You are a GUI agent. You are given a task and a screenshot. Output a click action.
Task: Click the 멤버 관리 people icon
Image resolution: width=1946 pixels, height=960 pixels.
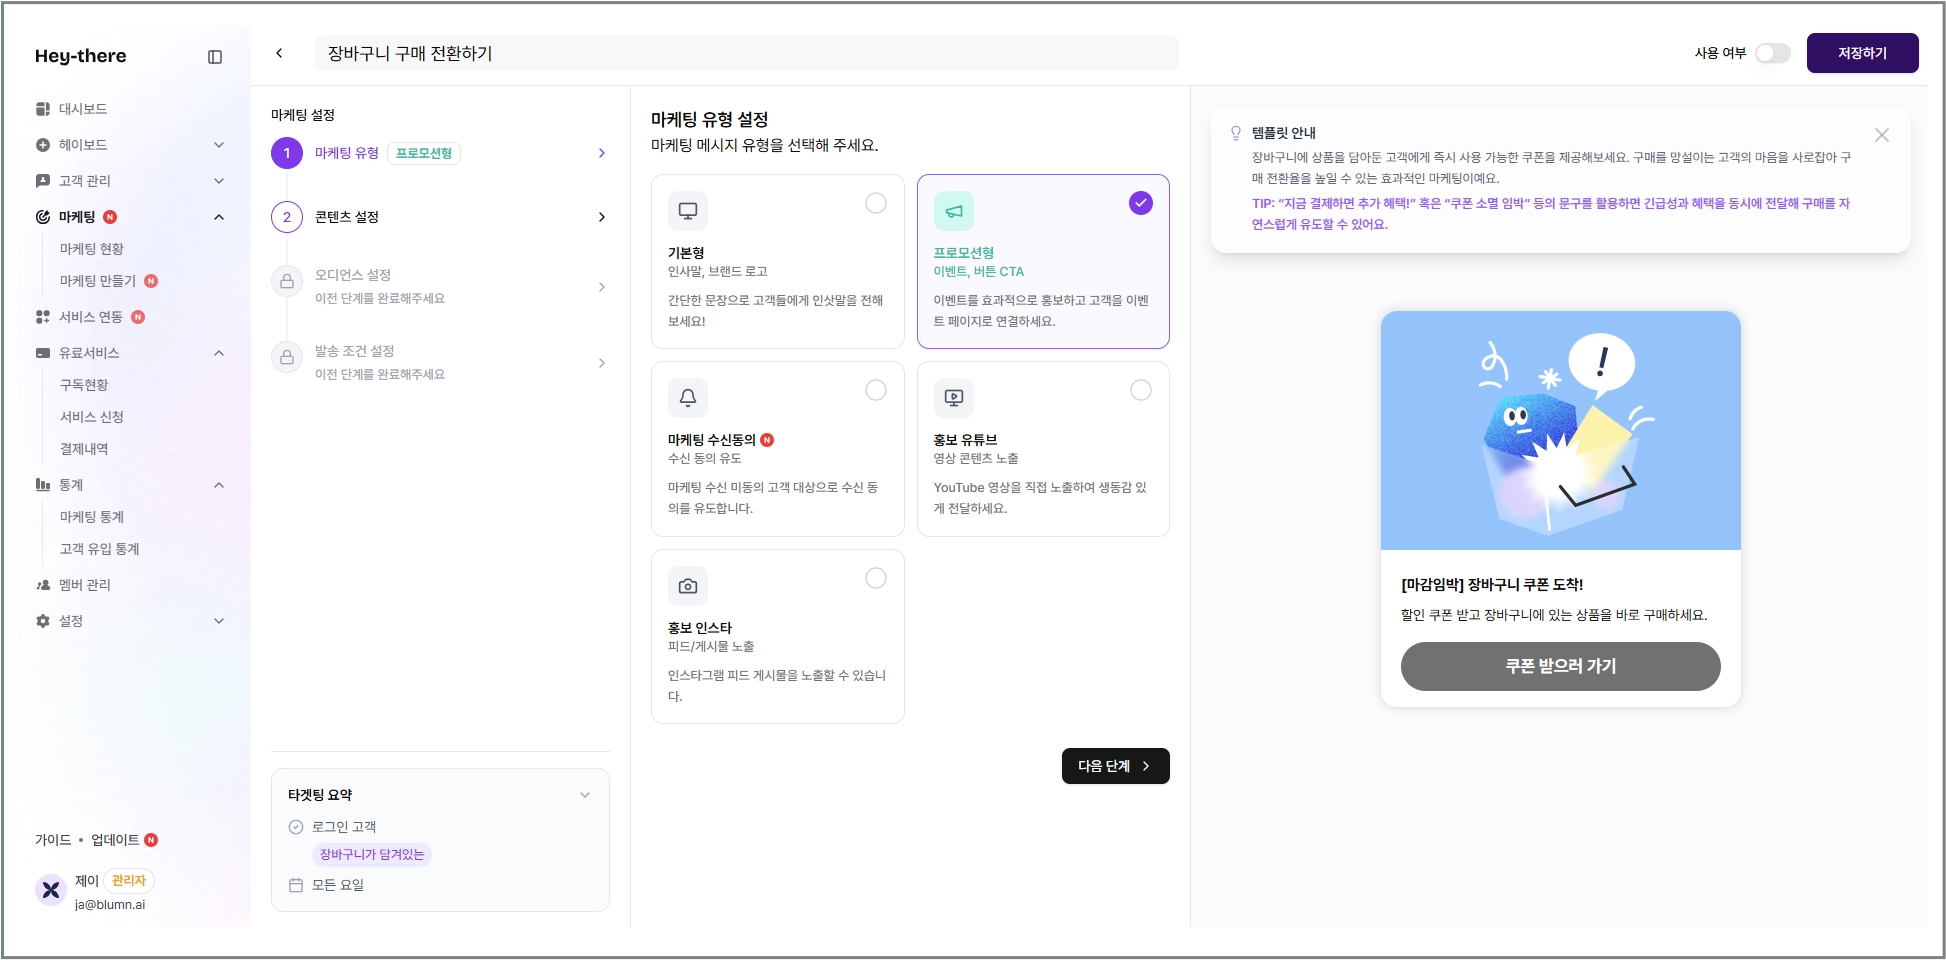click(x=43, y=585)
